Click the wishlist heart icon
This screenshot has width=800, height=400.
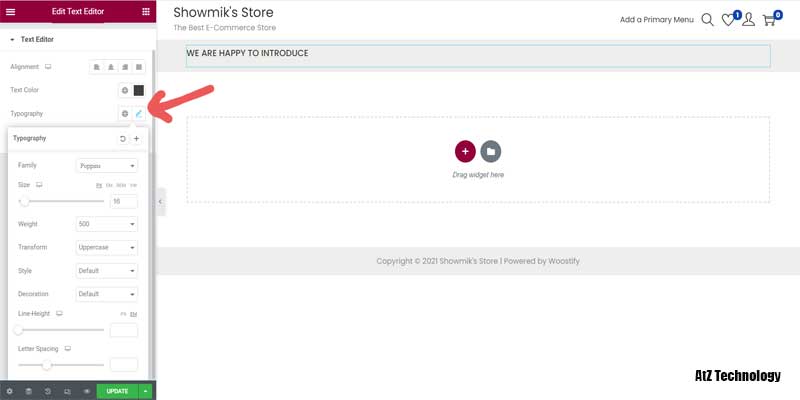coord(729,19)
